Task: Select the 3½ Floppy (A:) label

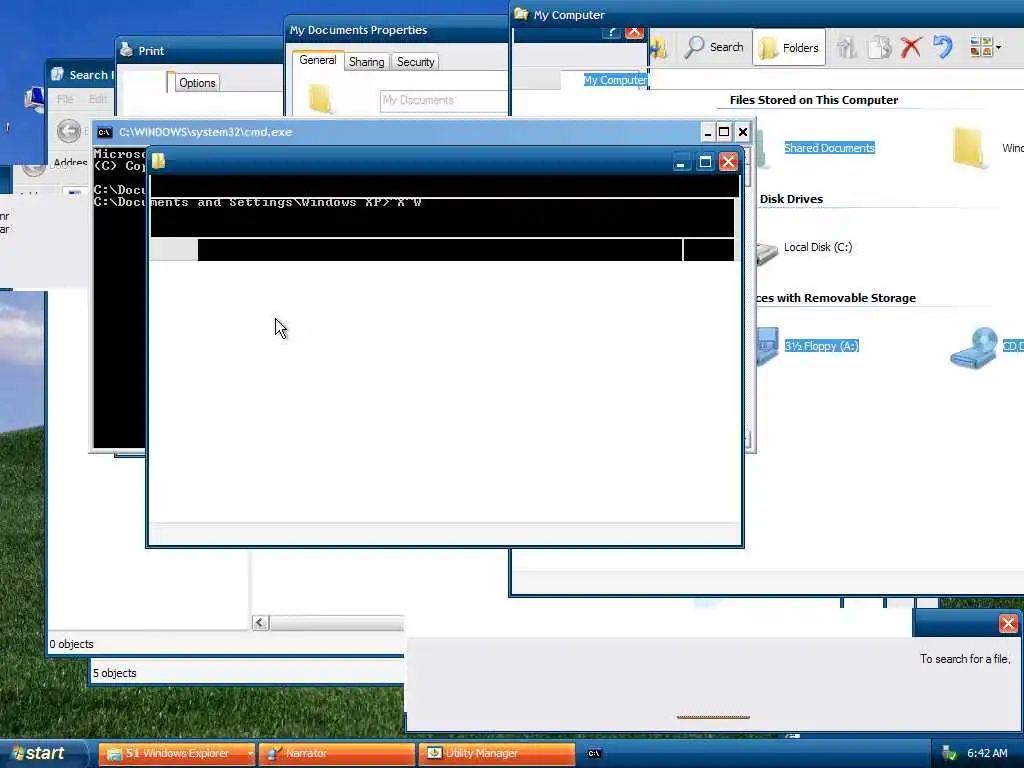Action: coord(822,346)
